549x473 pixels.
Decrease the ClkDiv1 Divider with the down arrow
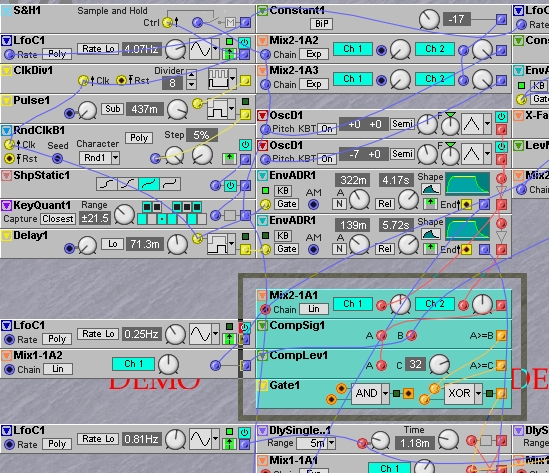click(x=191, y=84)
